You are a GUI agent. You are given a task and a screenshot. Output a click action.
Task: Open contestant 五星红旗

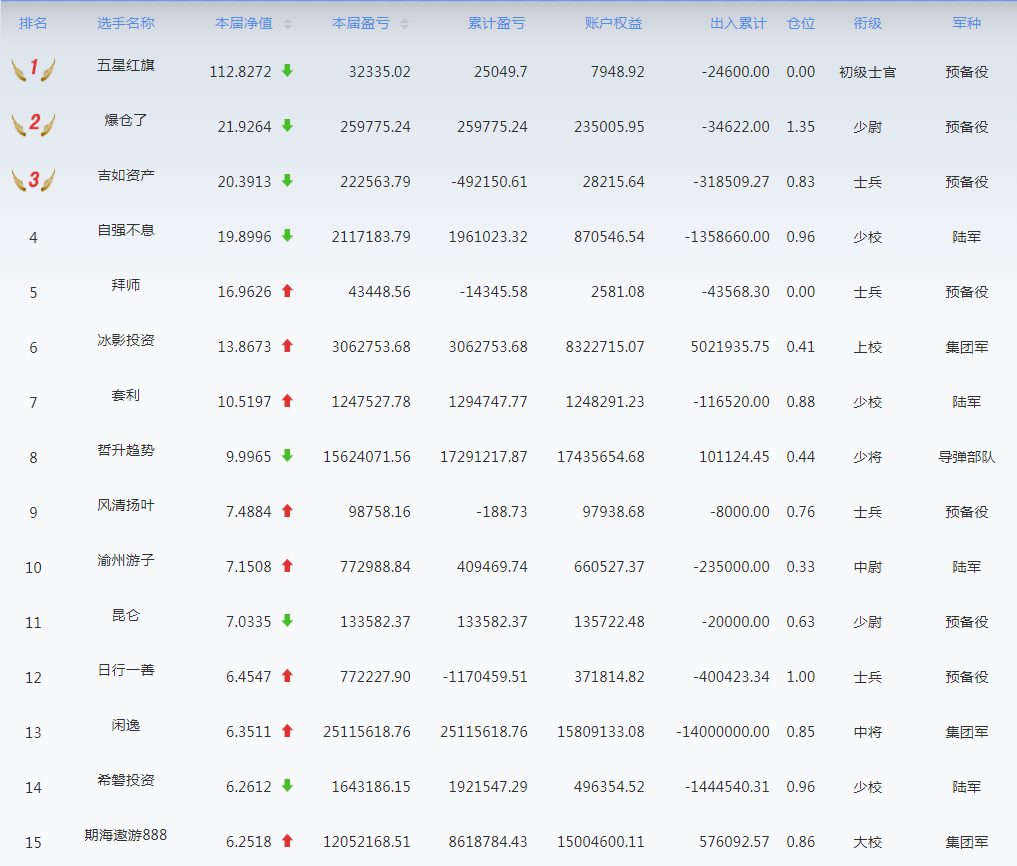[x=126, y=65]
